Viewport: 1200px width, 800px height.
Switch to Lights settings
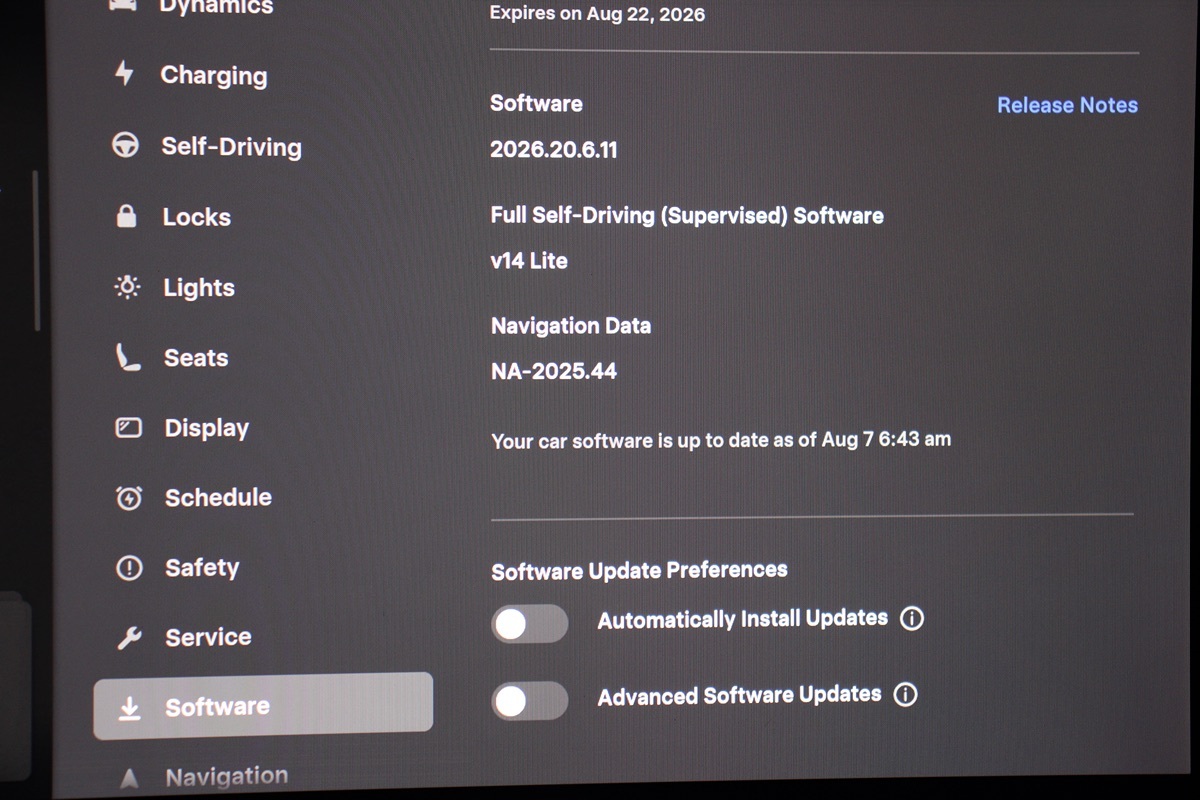pyautogui.click(x=199, y=288)
